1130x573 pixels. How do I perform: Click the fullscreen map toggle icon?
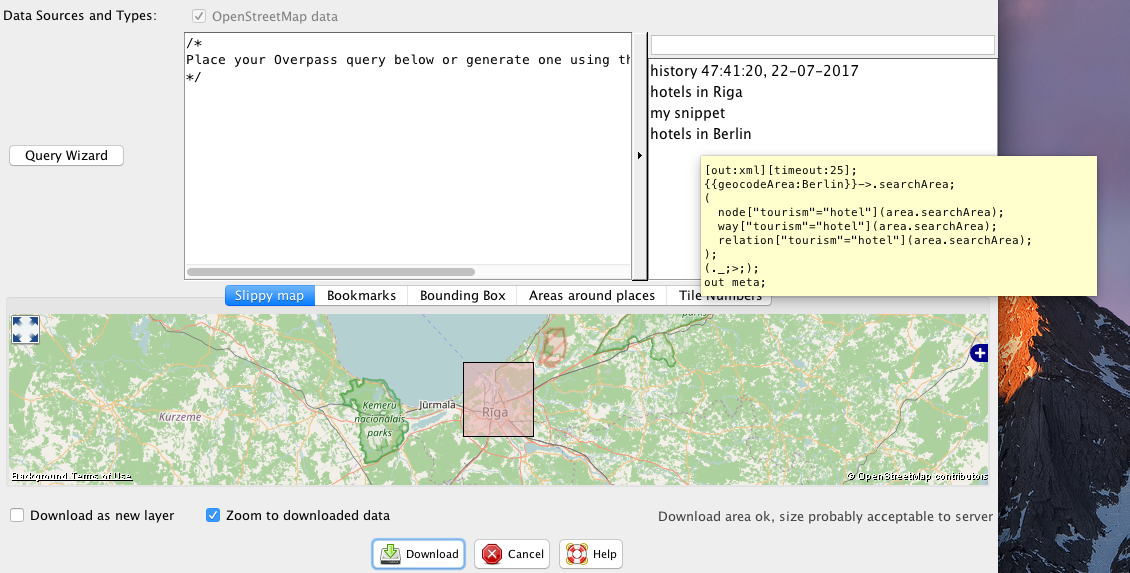coord(25,330)
